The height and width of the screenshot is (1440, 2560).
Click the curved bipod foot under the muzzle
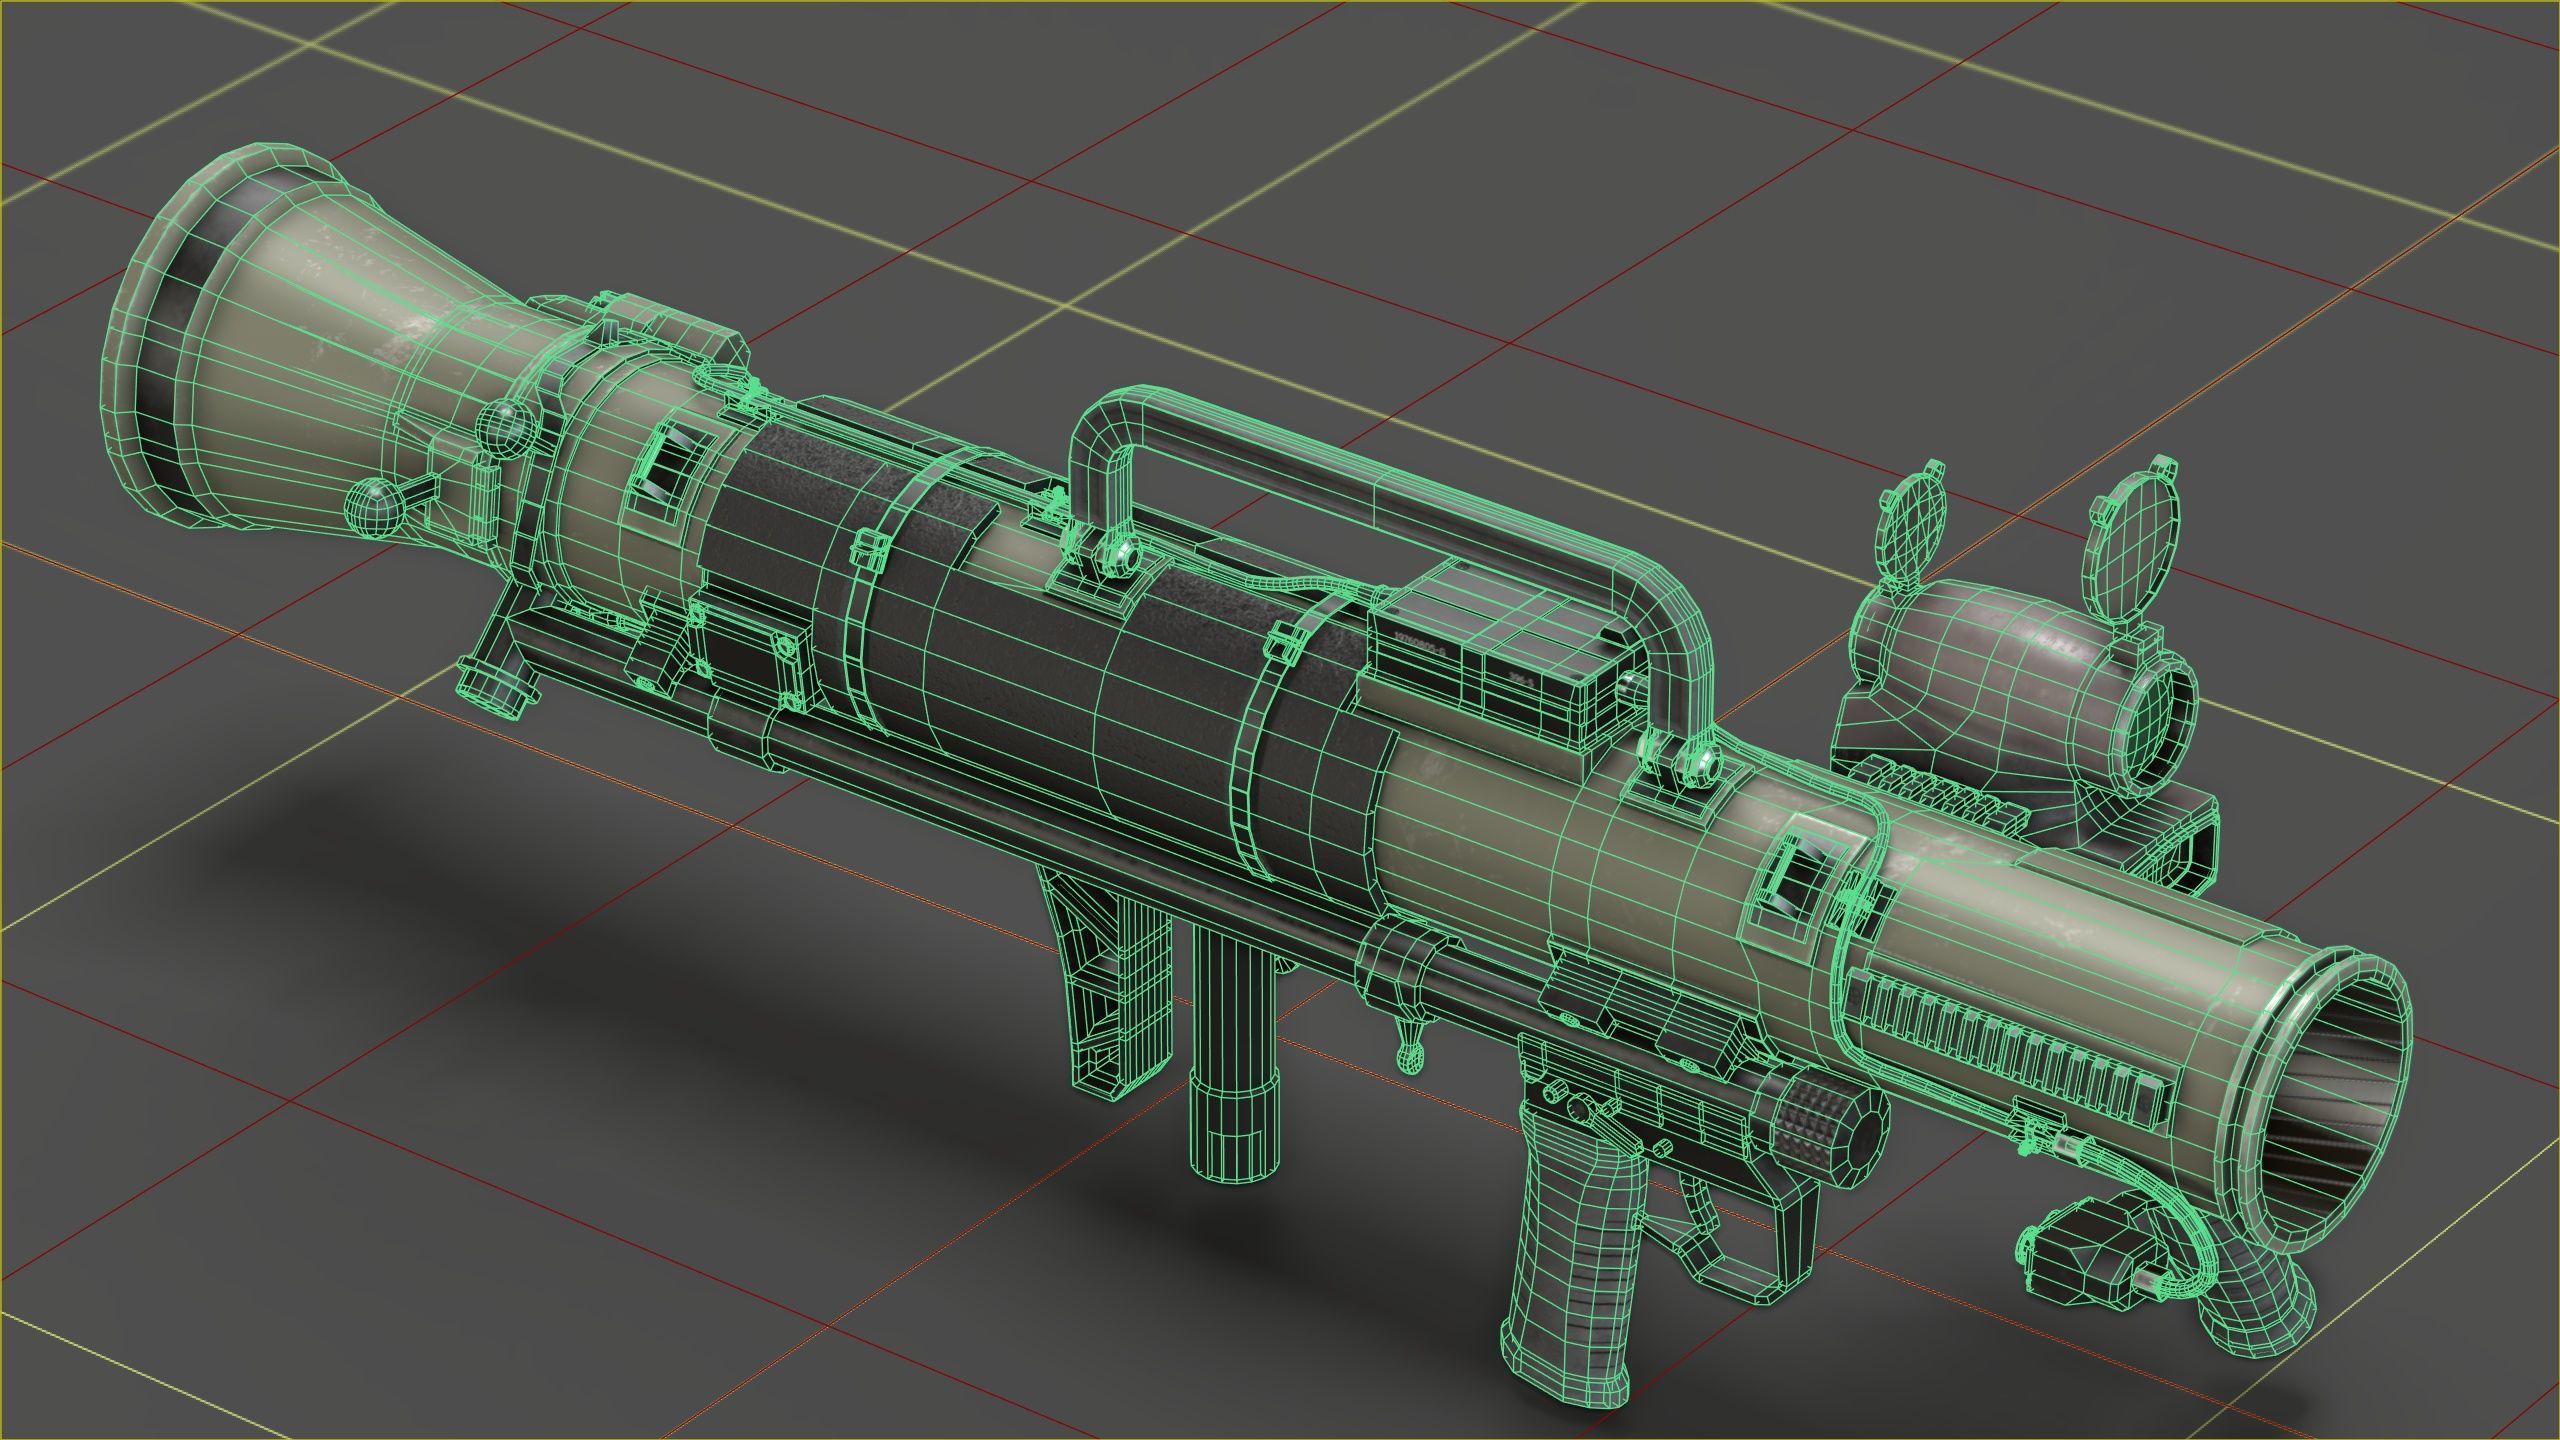point(2260,1305)
